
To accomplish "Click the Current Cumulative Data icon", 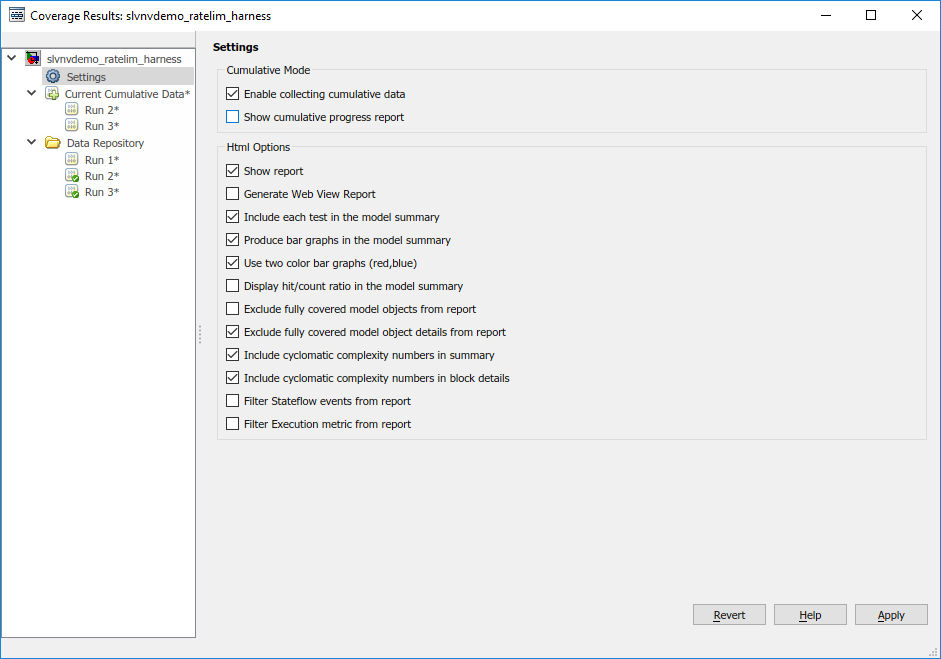I will click(52, 94).
